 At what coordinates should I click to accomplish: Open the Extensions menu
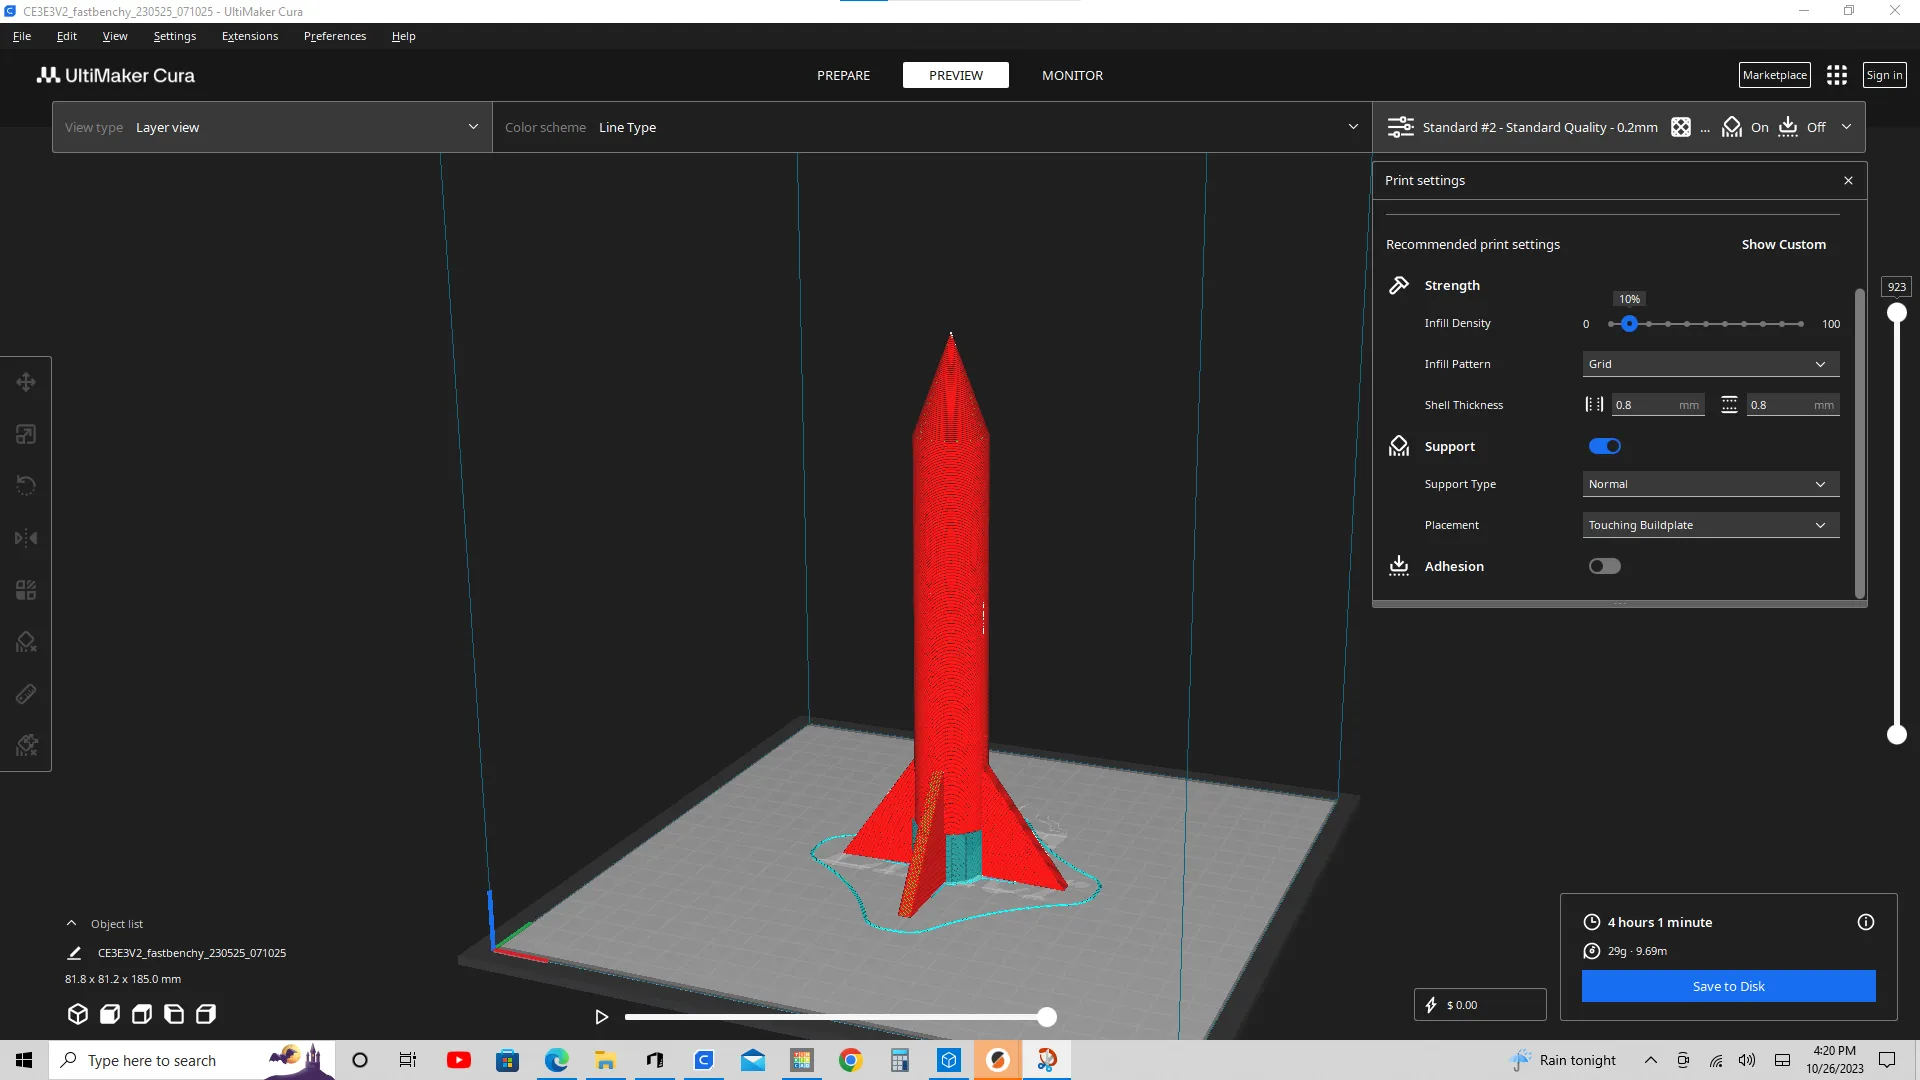point(249,36)
